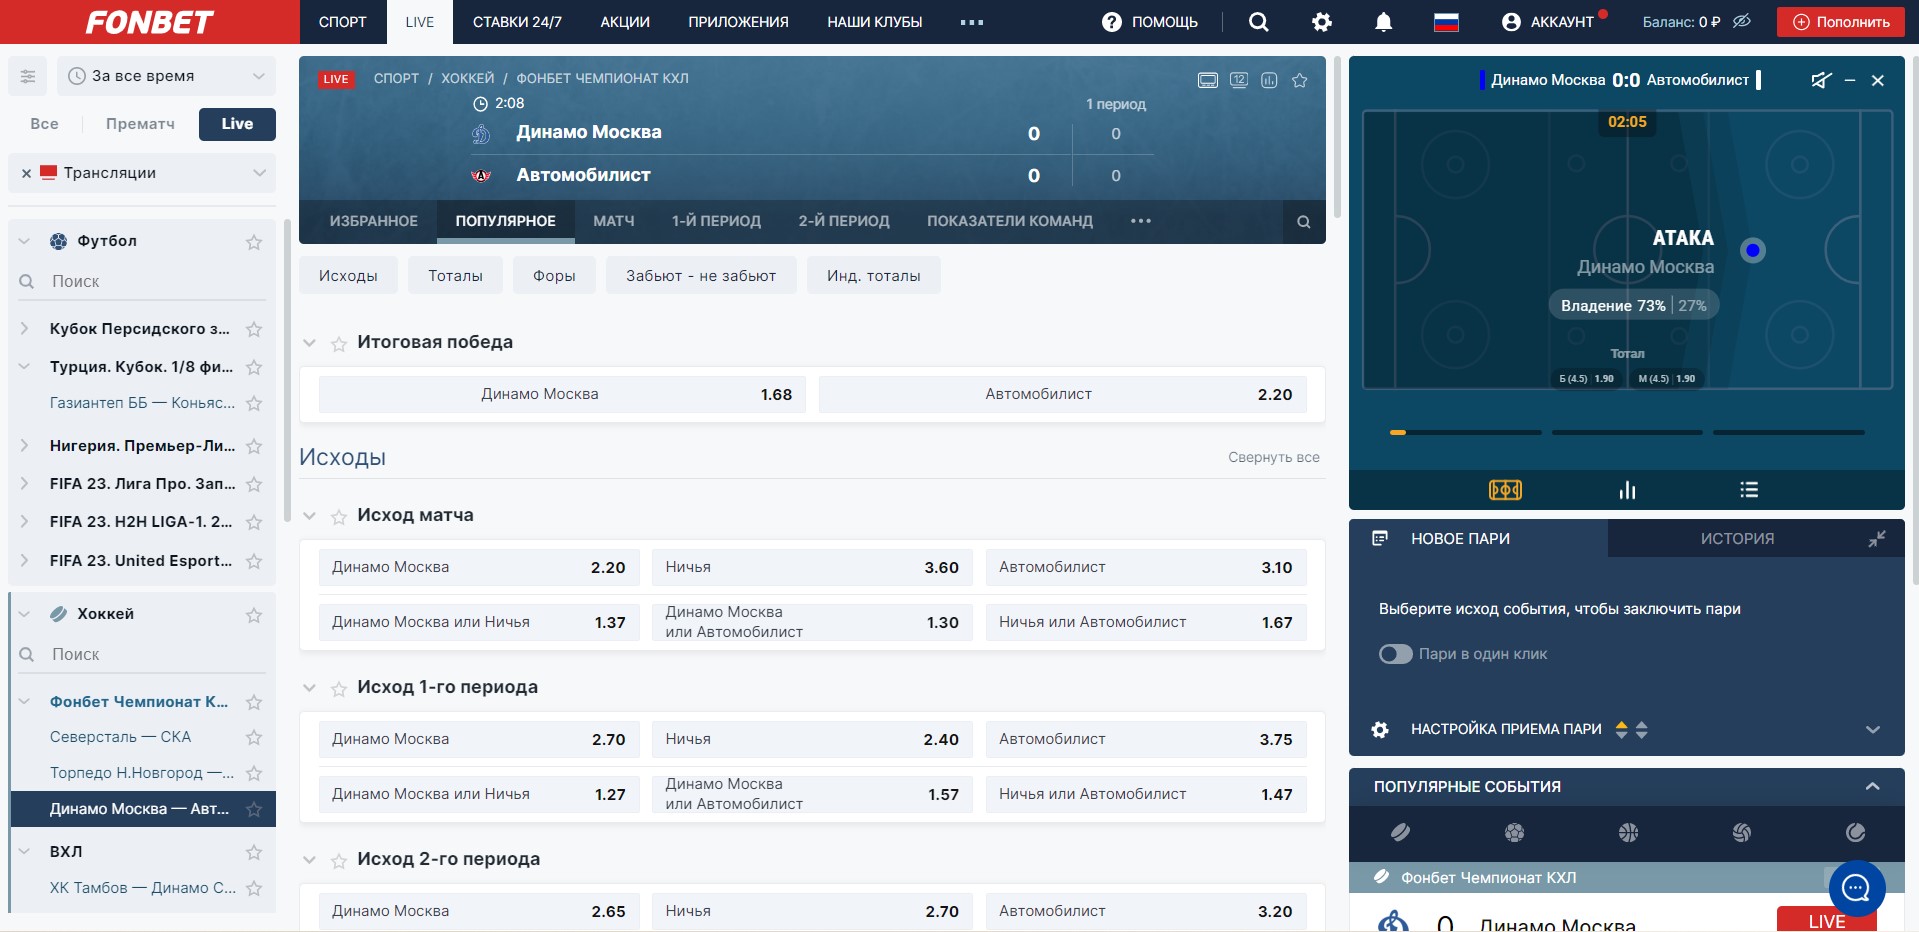Favorite the Футбол sport with its star
This screenshot has width=1919, height=932.
click(254, 242)
